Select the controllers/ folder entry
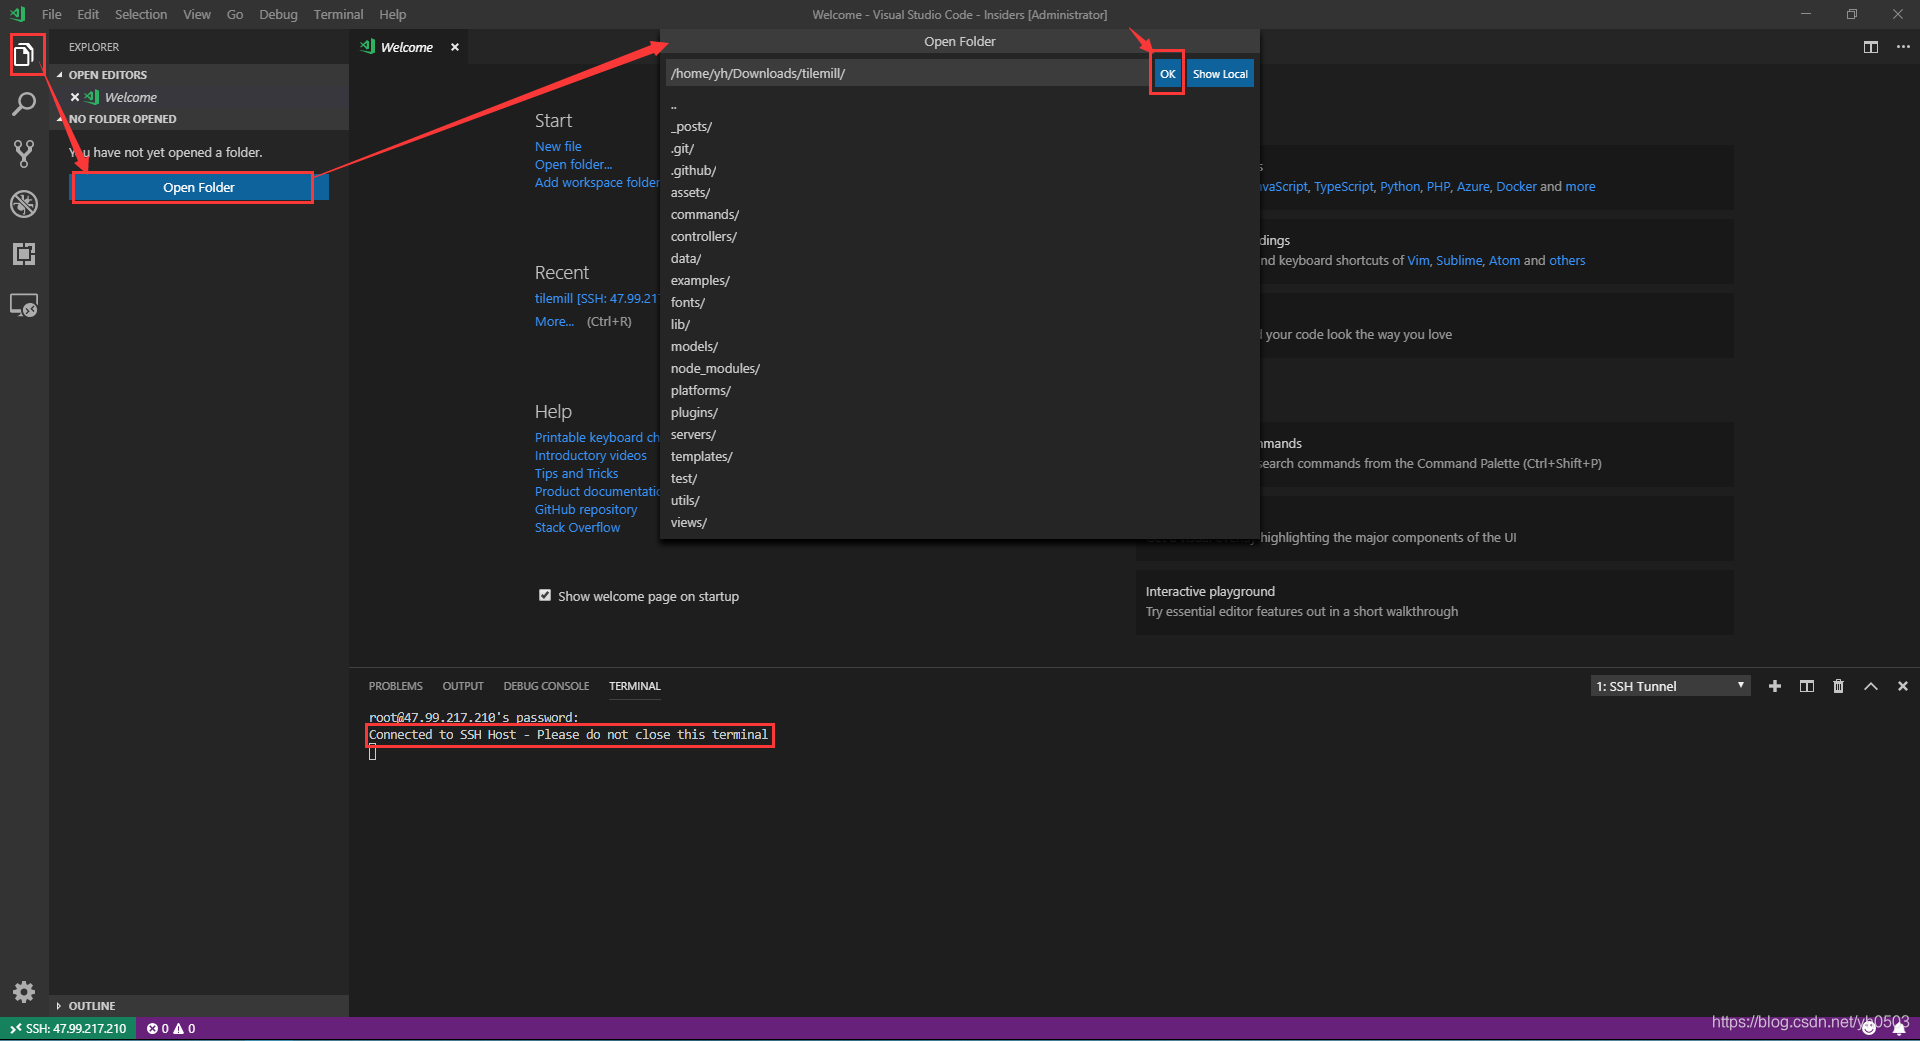 point(959,236)
